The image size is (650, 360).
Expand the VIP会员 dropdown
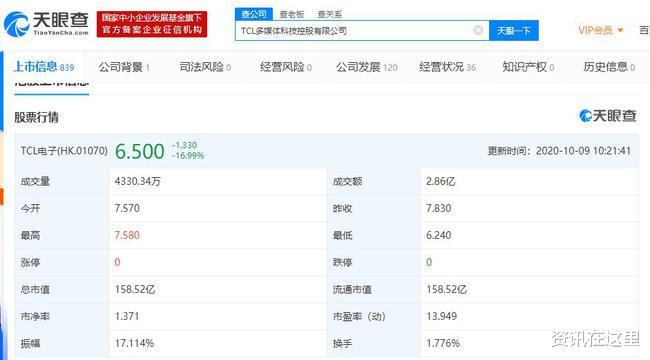point(601,30)
